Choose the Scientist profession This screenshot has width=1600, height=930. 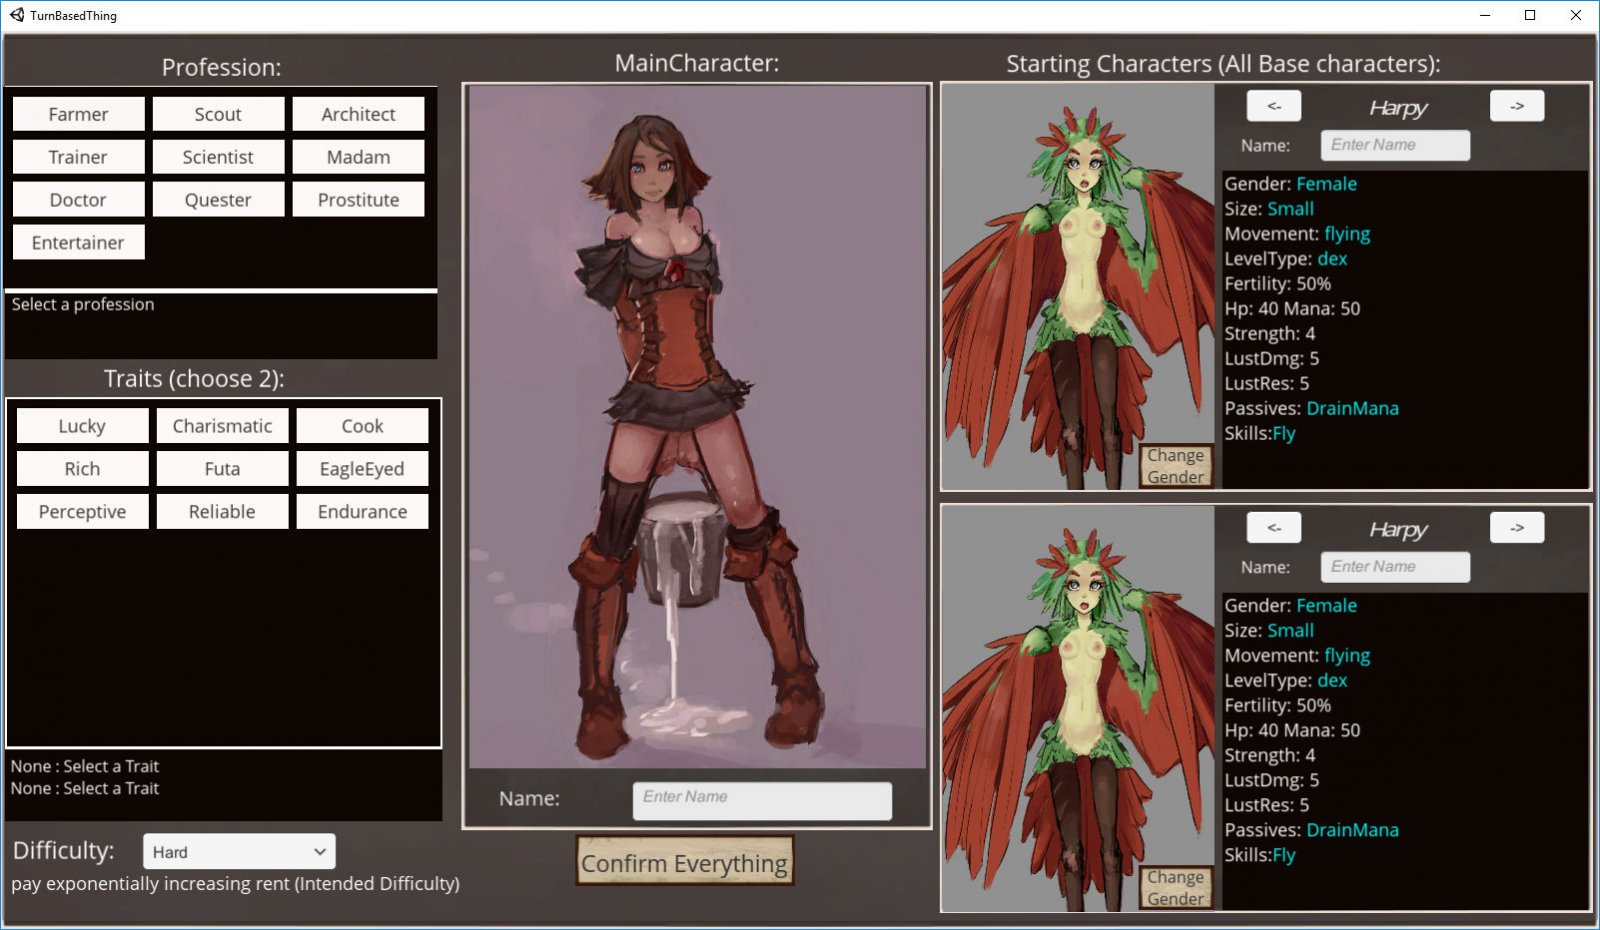[218, 157]
